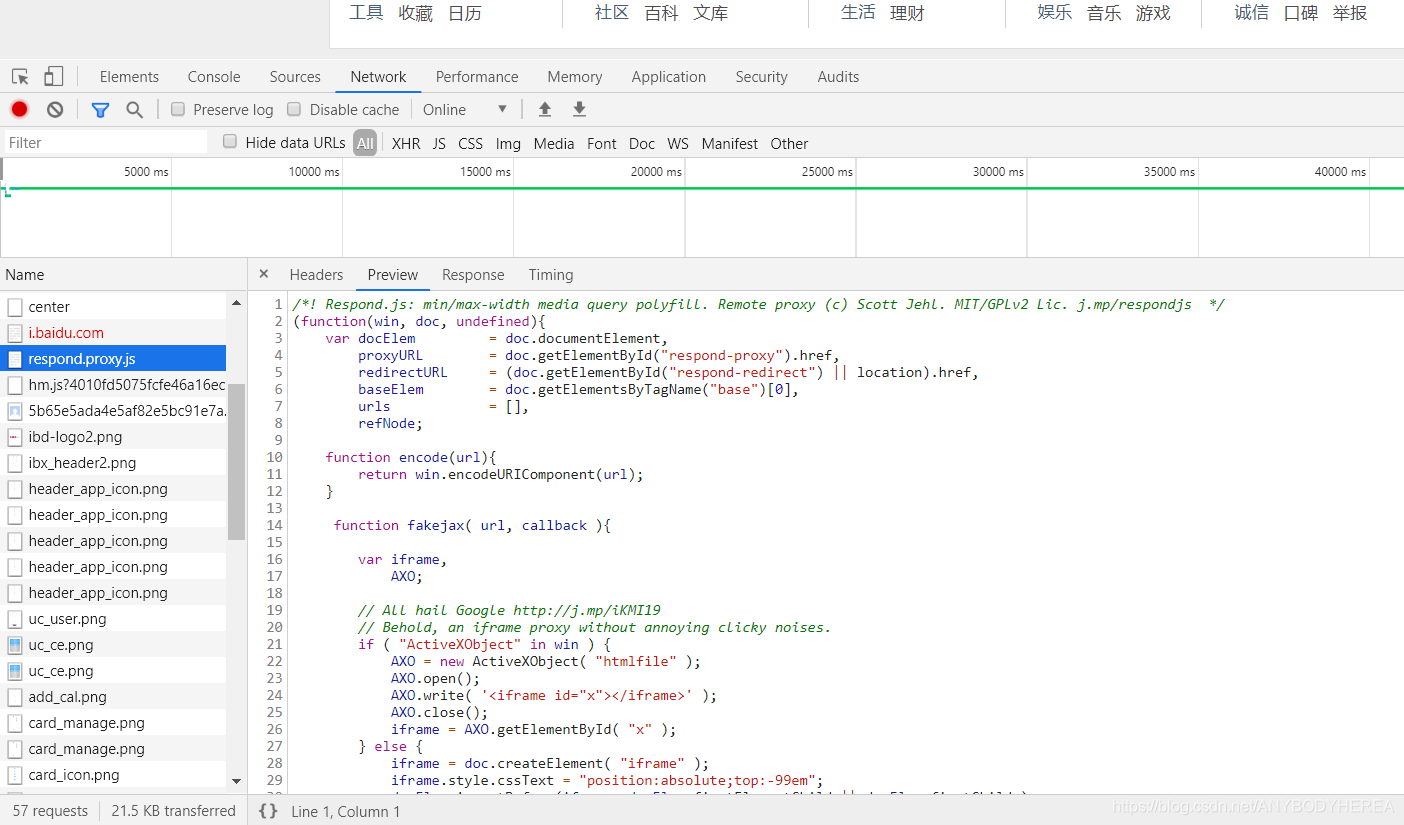The width and height of the screenshot is (1404, 825).
Task: Switch to the Console tab
Action: point(214,77)
